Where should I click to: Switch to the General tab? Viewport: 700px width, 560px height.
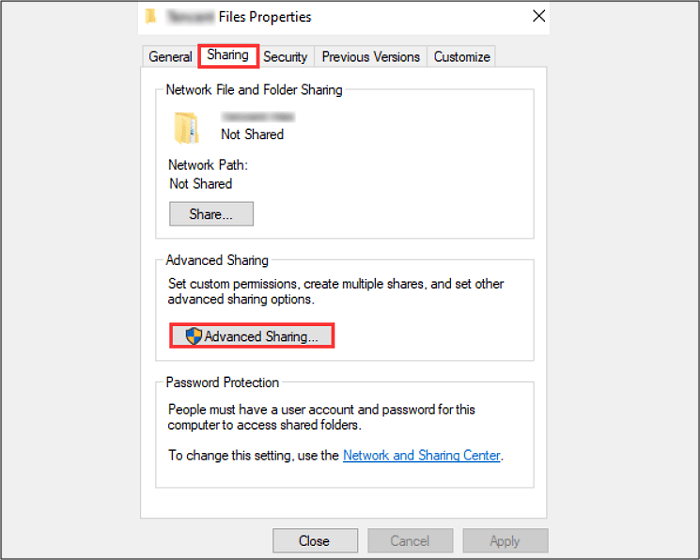coord(170,57)
